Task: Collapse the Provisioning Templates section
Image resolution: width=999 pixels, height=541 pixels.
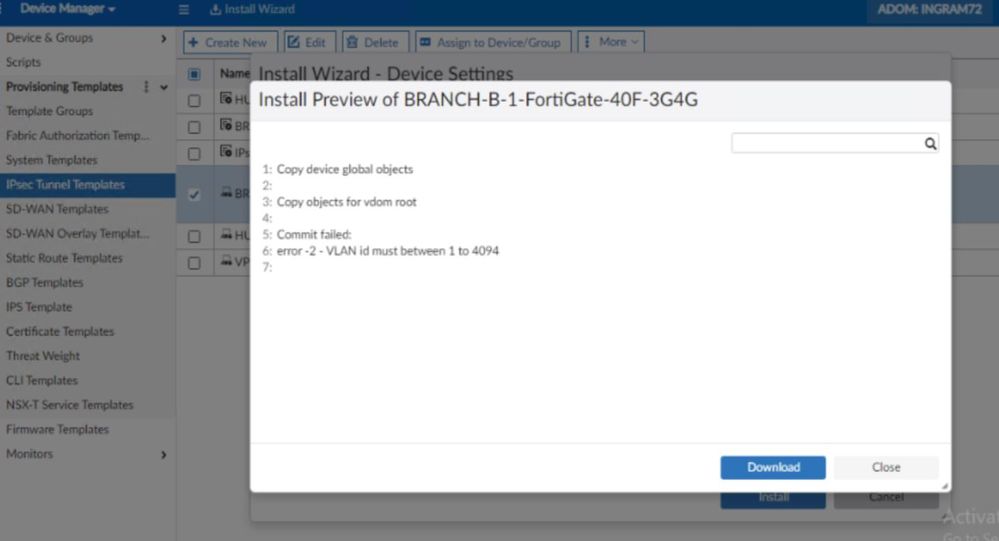Action: tap(164, 87)
